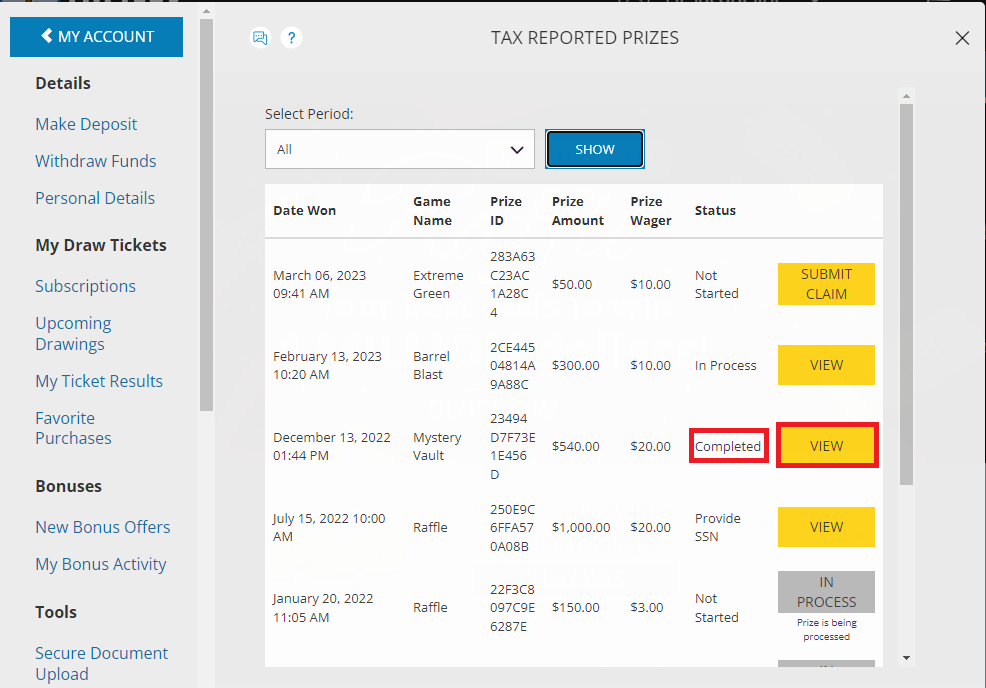The image size is (986, 688).
Task: Go back to My Account
Action: 96,36
